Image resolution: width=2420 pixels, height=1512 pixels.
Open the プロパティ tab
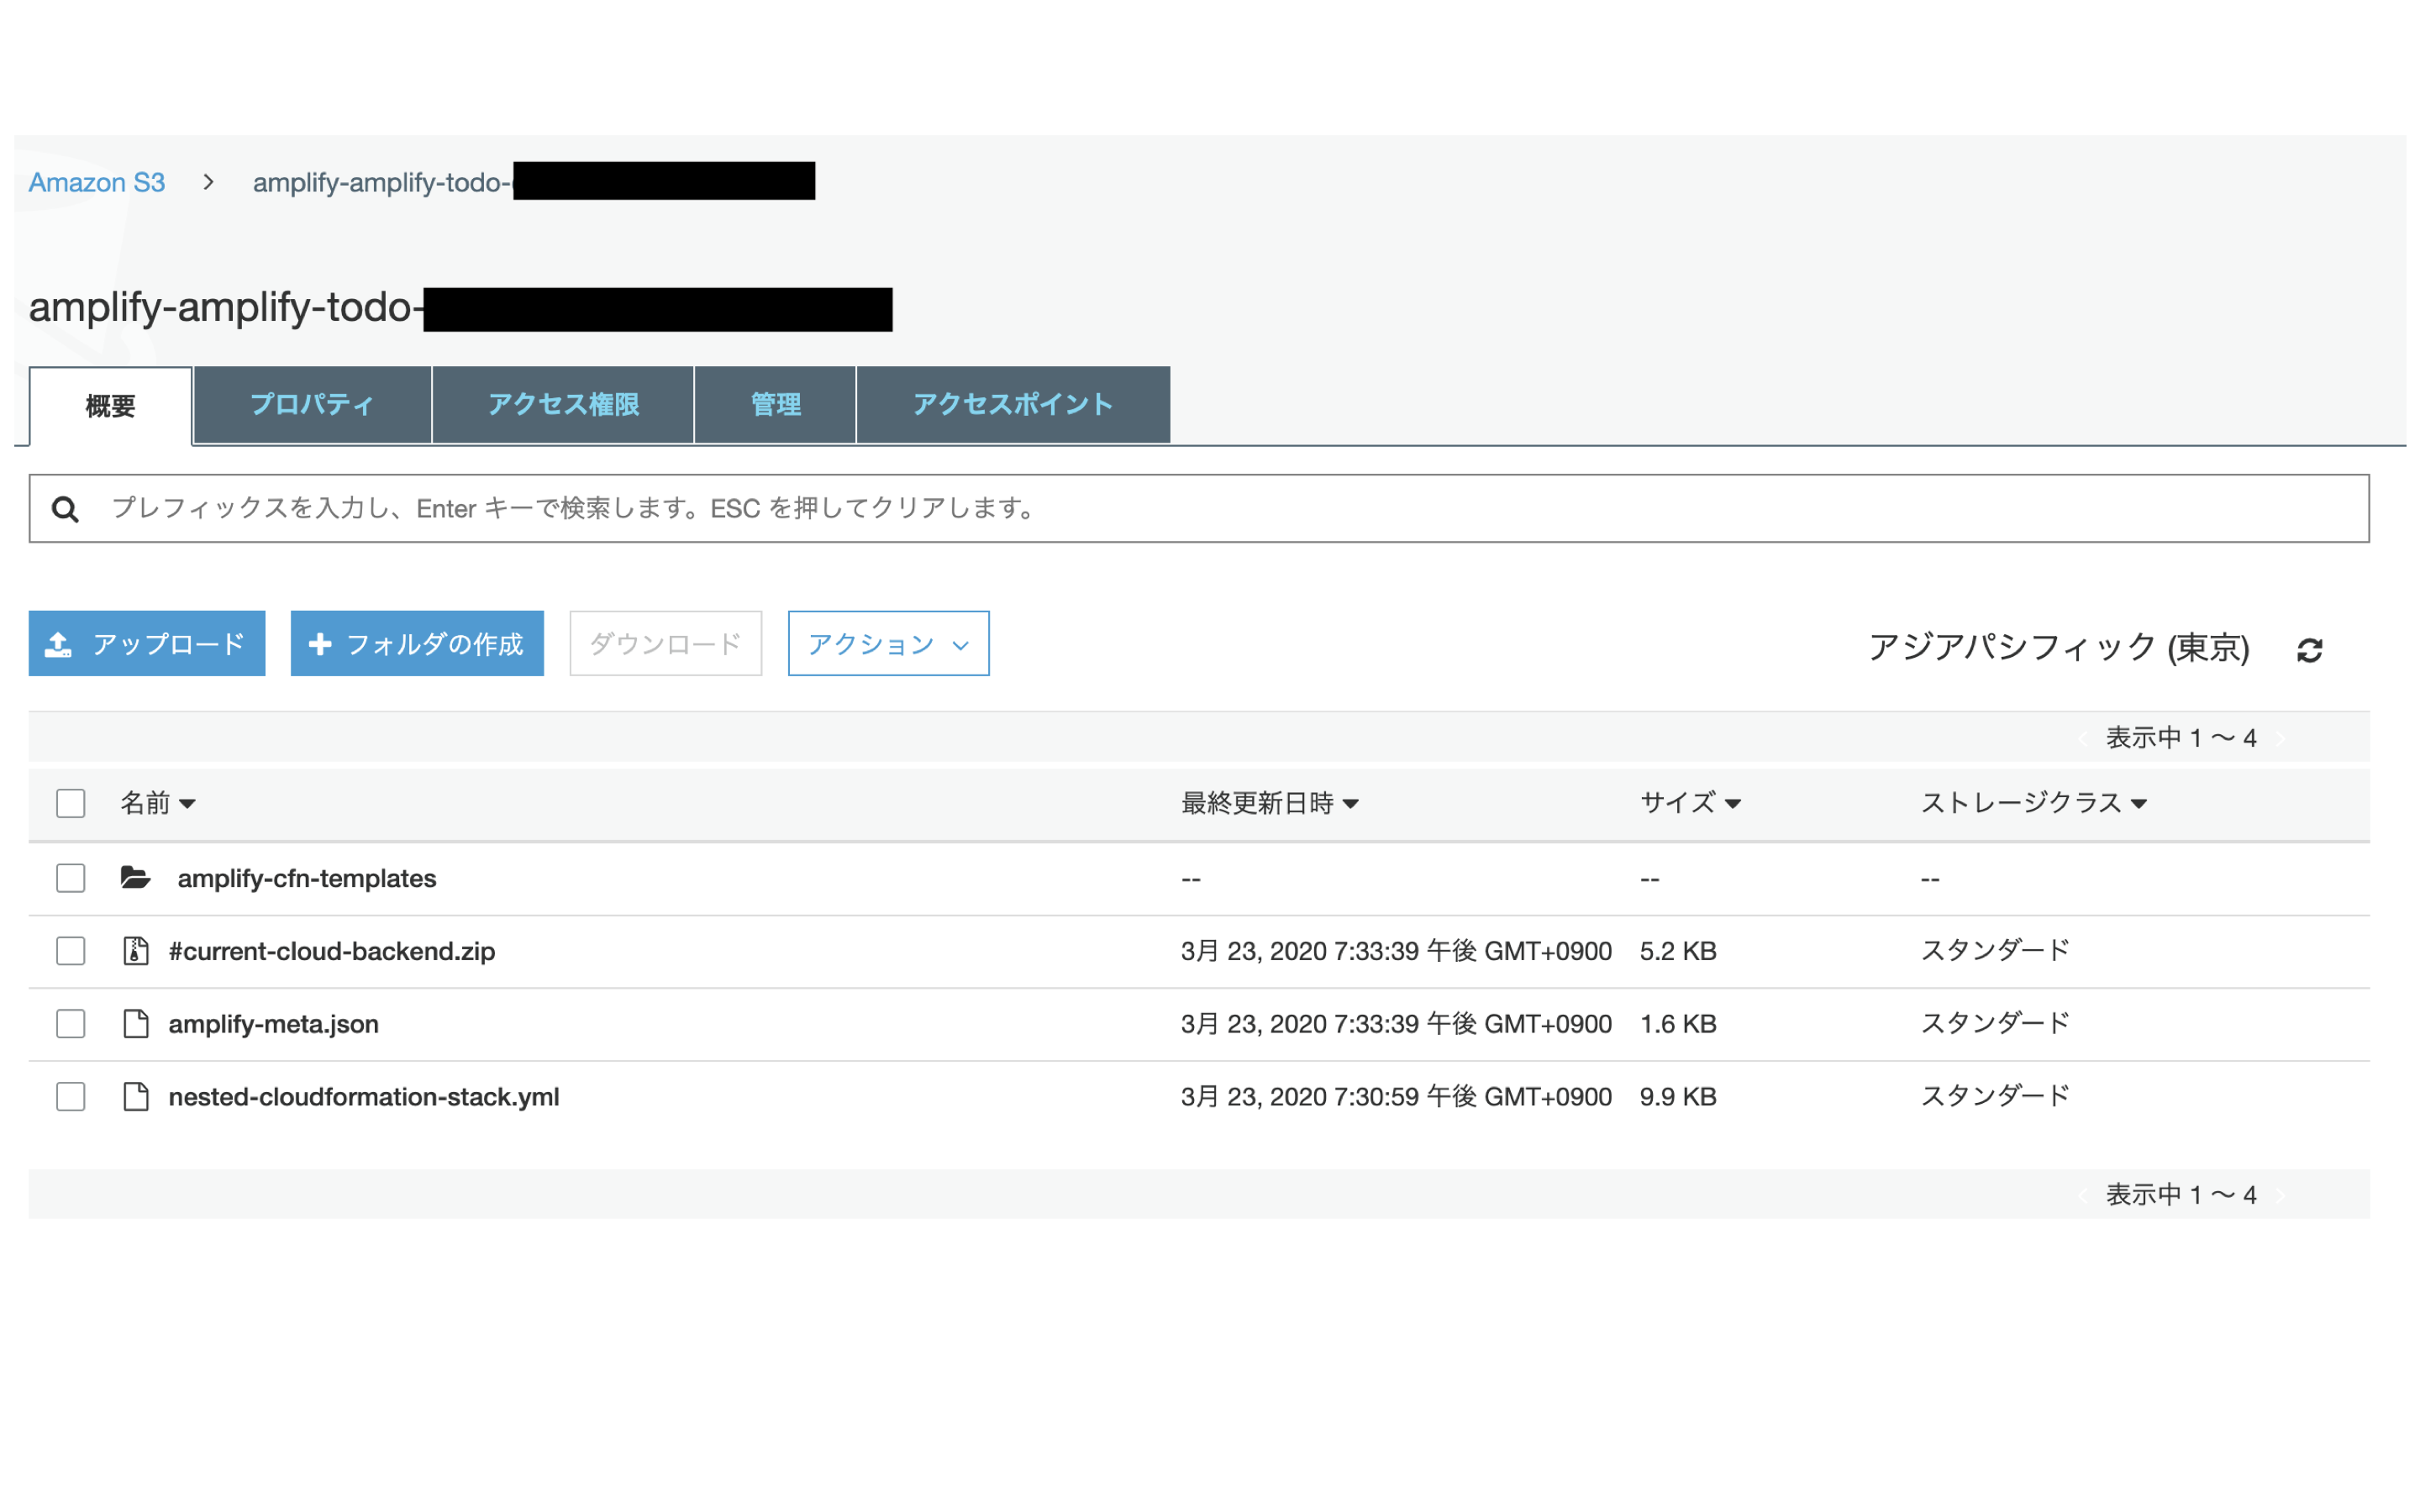[x=311, y=404]
